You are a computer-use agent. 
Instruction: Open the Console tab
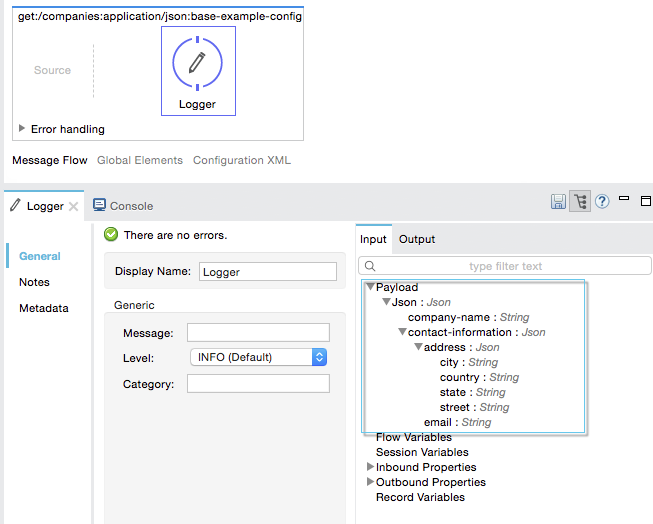pos(123,206)
